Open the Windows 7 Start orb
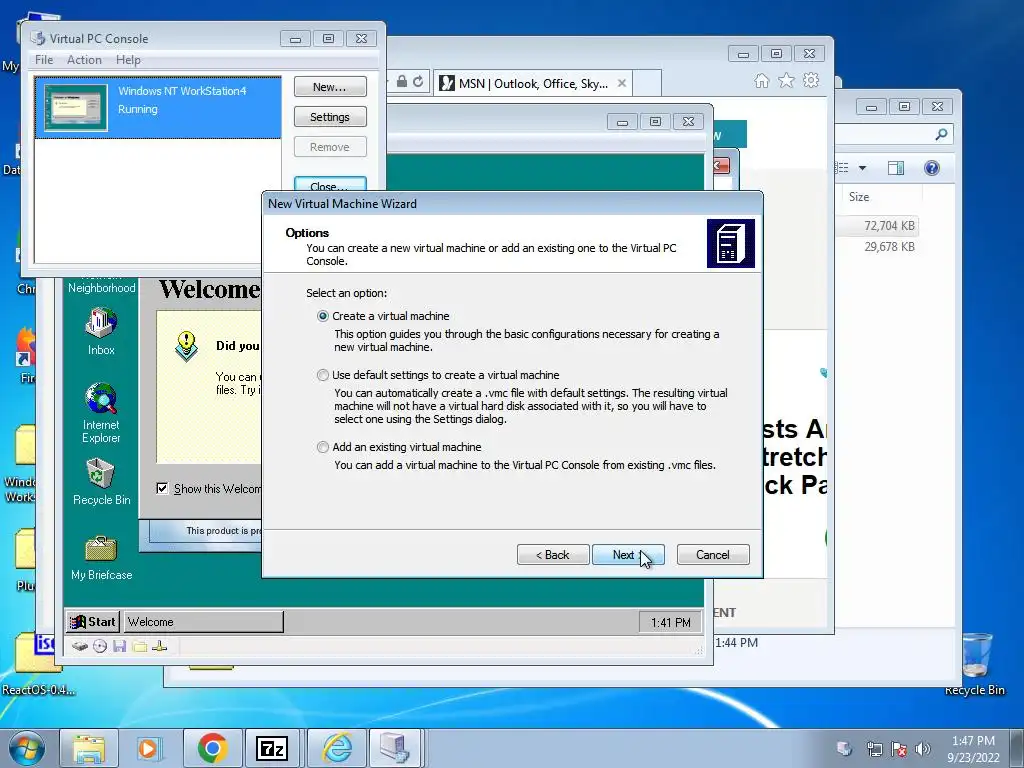The image size is (1024, 768). point(26,748)
